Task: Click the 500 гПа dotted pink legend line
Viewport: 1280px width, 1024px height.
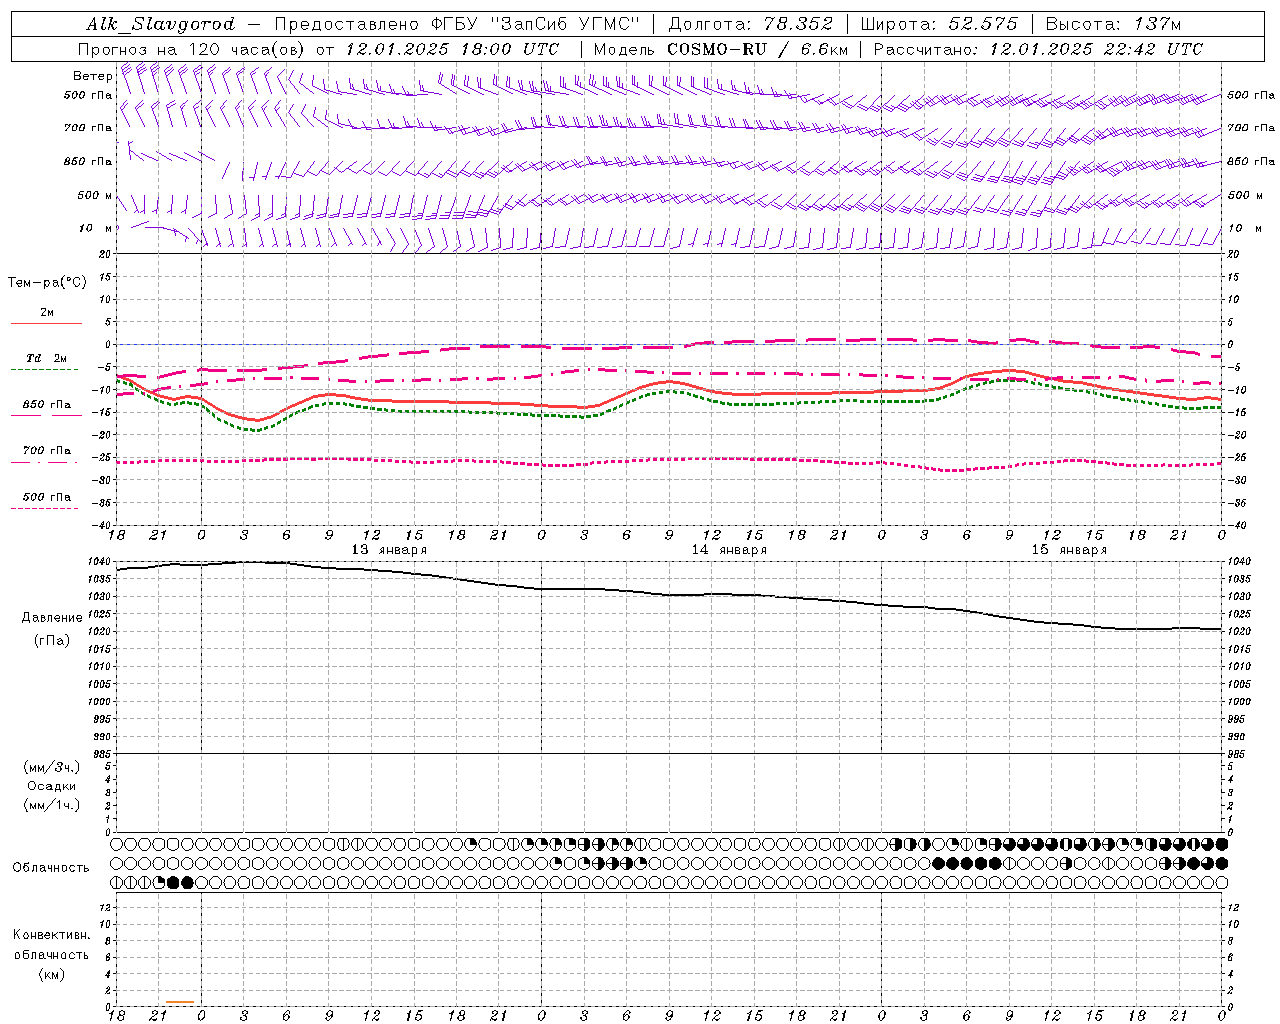Action: coord(44,509)
